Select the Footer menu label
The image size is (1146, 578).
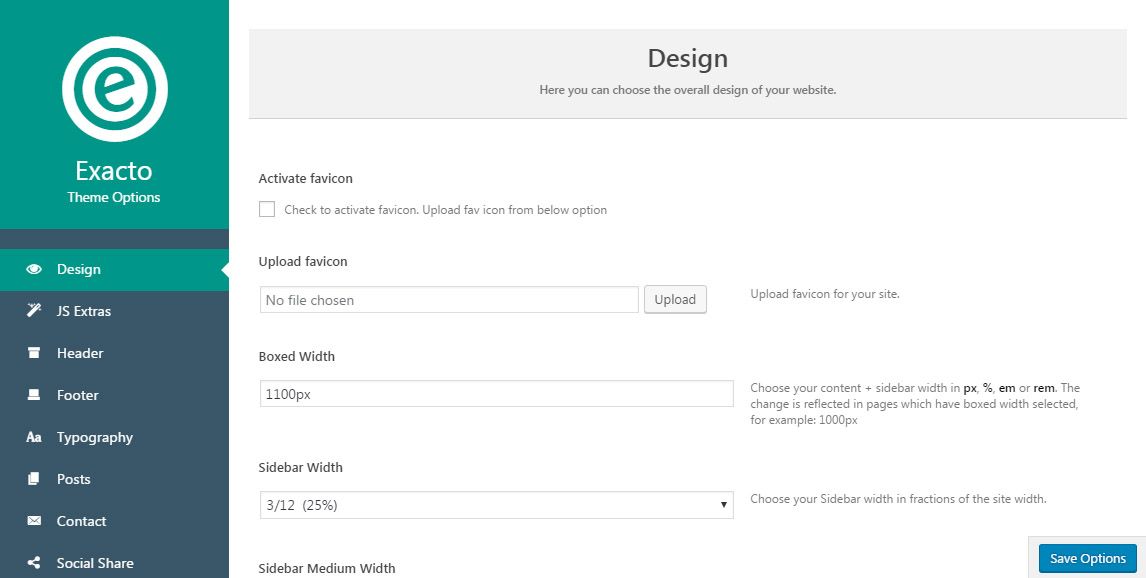(78, 395)
